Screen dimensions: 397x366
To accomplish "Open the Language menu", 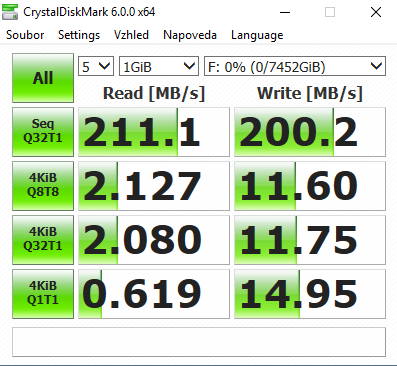I will (x=257, y=35).
